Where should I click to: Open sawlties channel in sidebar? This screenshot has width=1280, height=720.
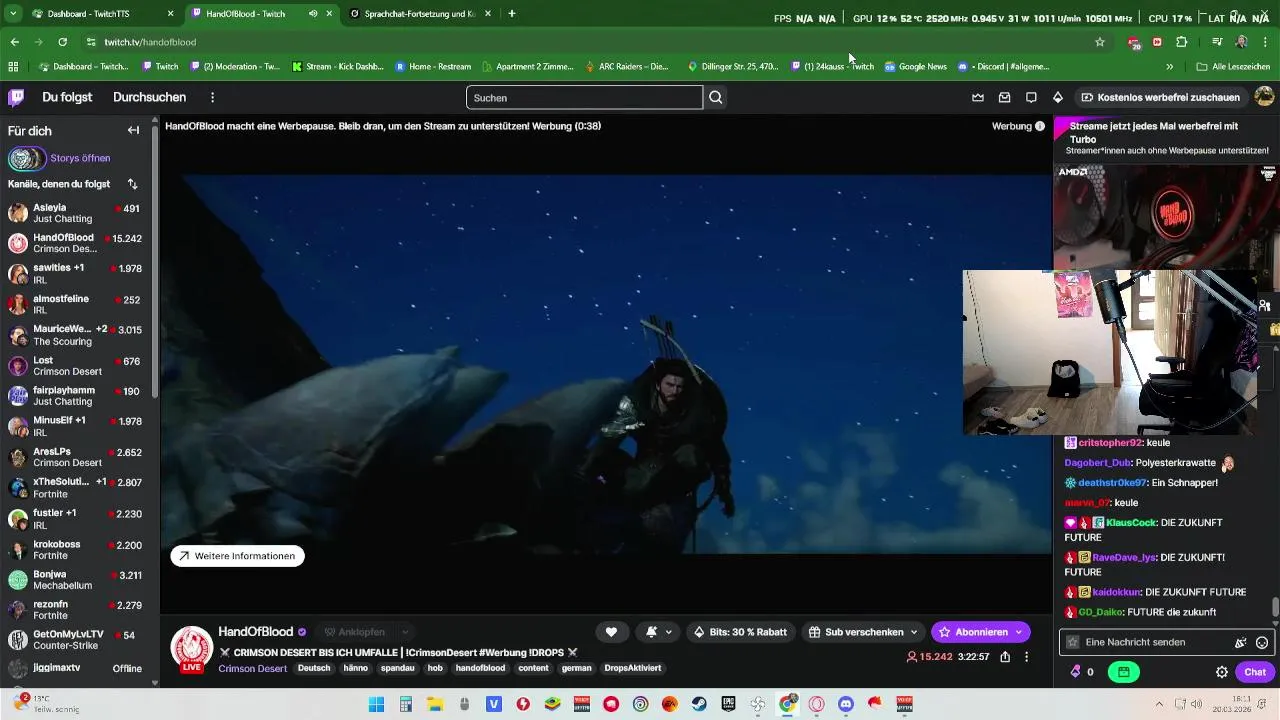click(77, 274)
